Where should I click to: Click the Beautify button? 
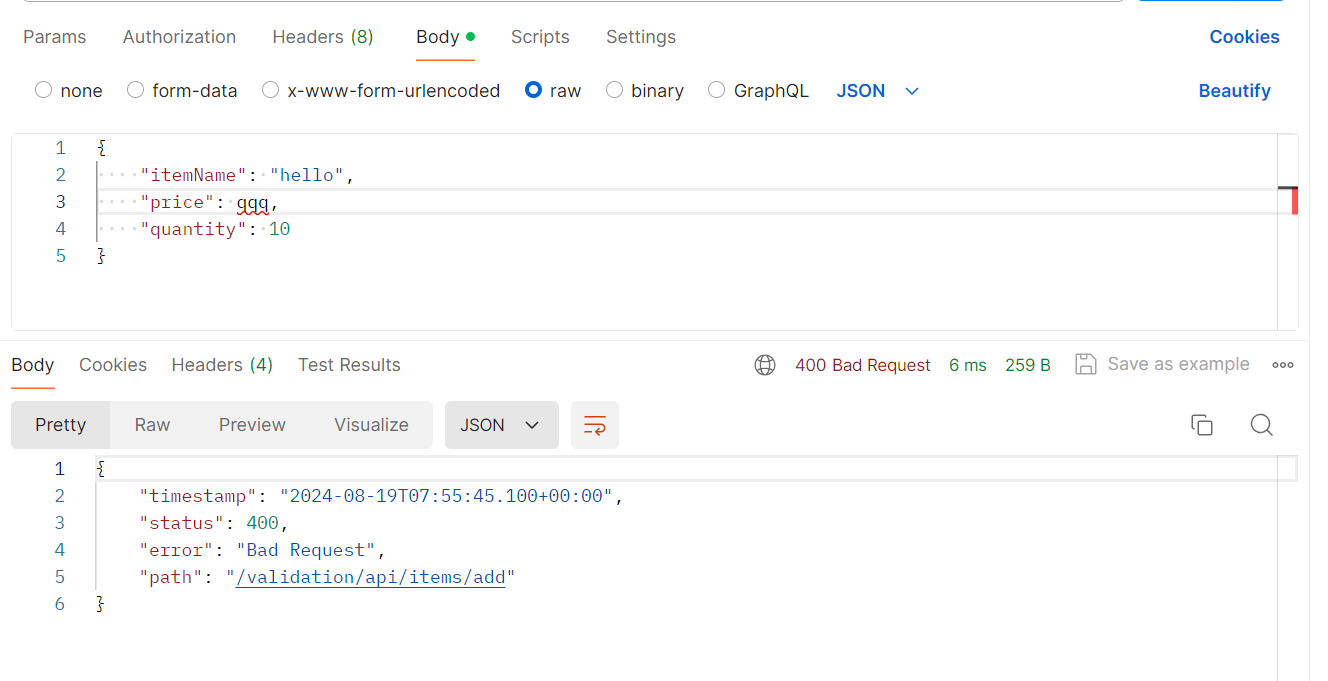1235,91
